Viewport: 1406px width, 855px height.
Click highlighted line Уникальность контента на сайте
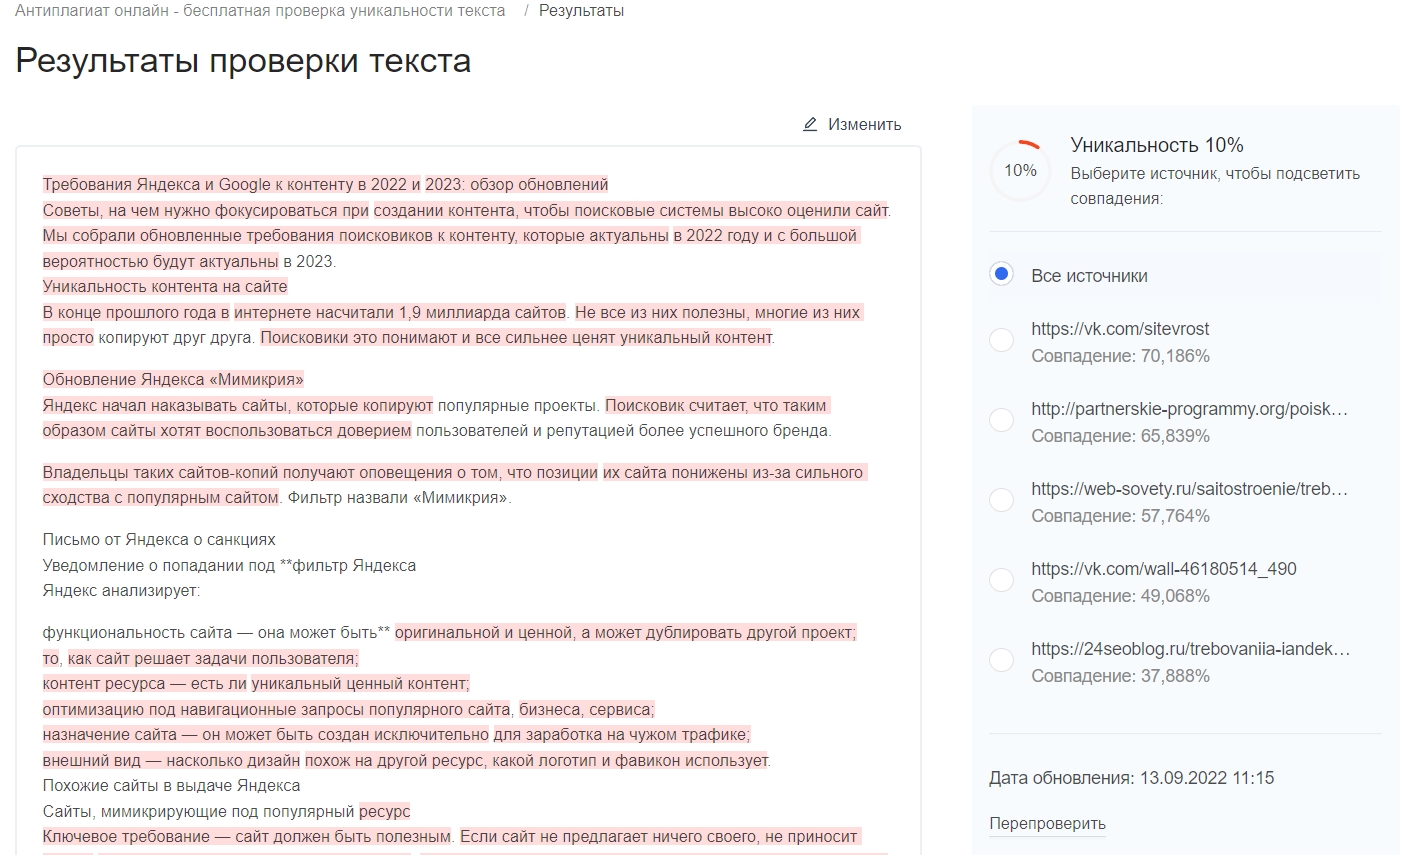point(165,287)
